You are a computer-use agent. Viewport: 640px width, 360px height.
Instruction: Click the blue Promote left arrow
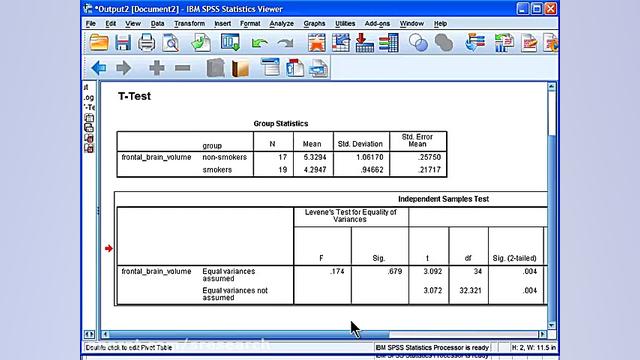99,68
